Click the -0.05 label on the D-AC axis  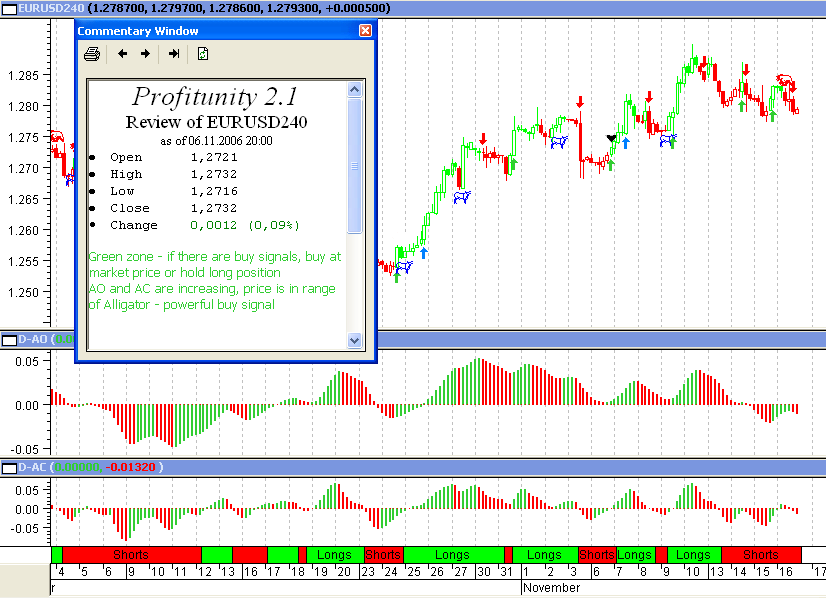pyautogui.click(x=24, y=528)
